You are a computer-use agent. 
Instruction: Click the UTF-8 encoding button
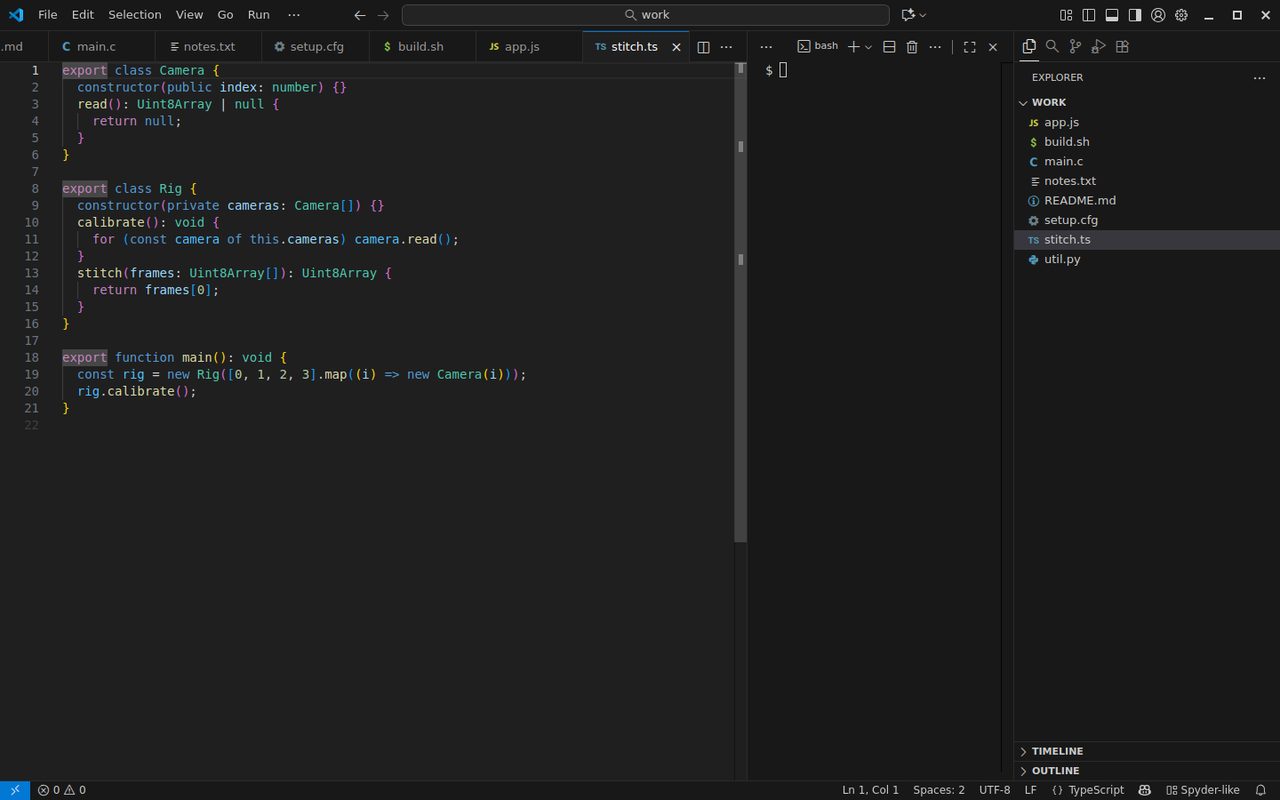pyautogui.click(x=995, y=790)
